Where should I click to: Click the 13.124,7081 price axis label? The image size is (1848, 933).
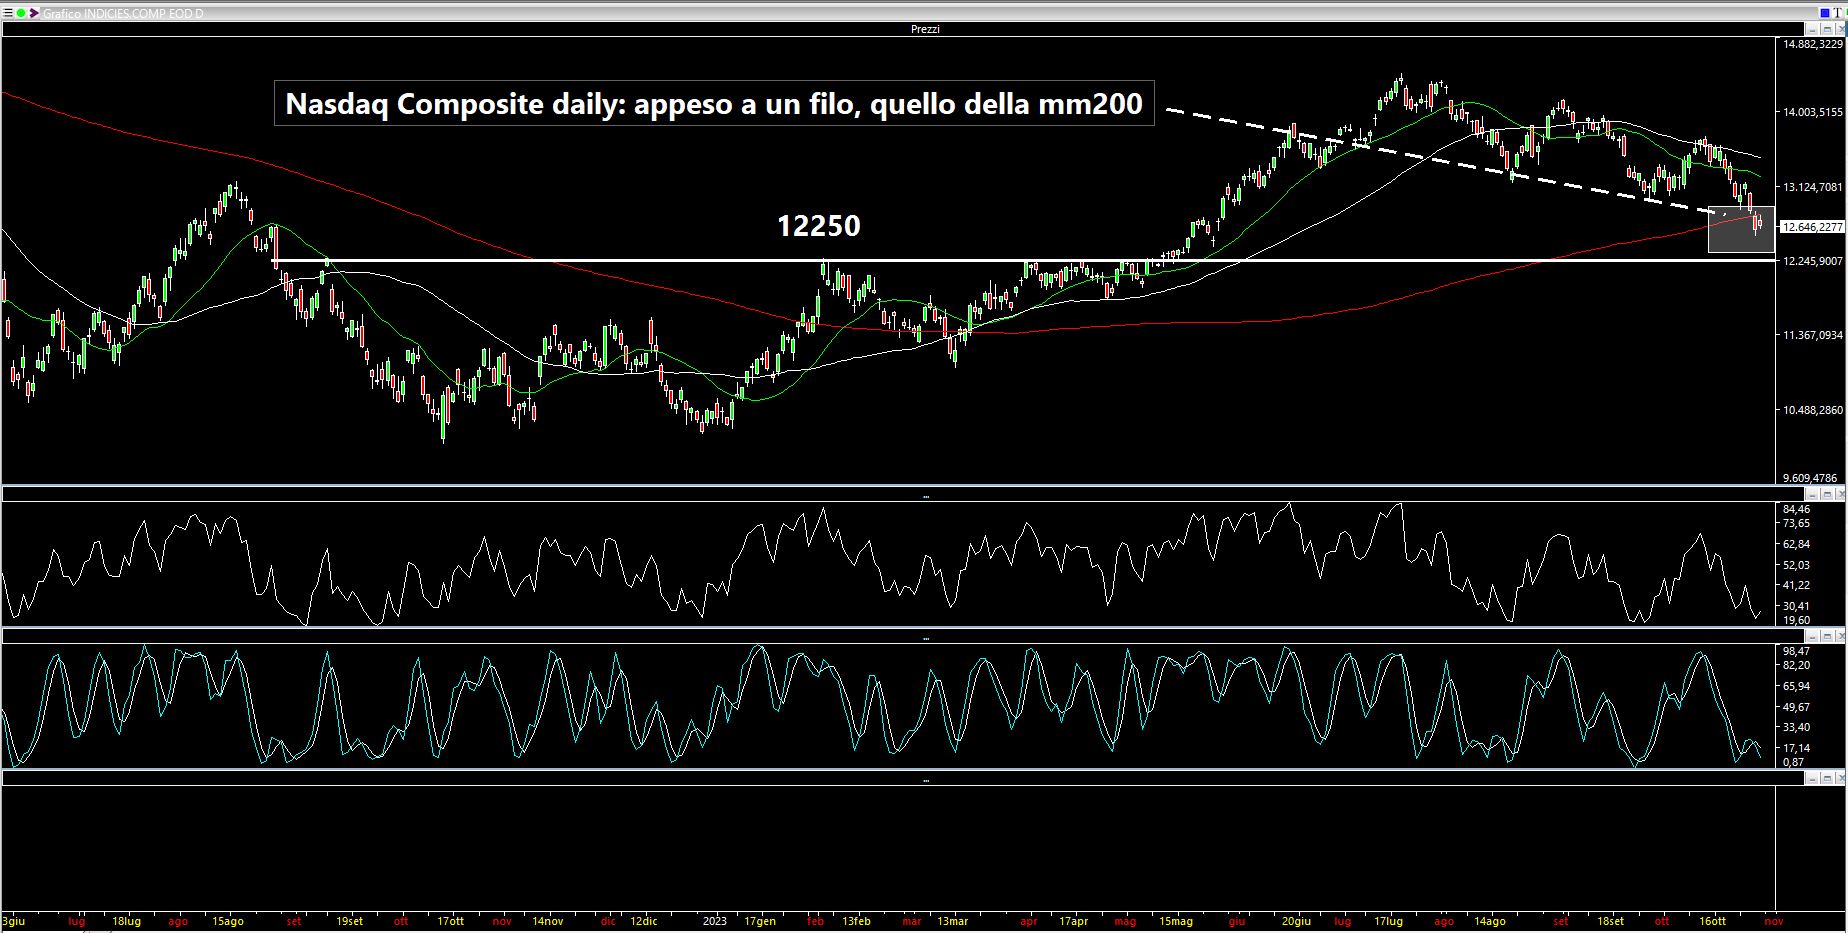pos(1813,187)
